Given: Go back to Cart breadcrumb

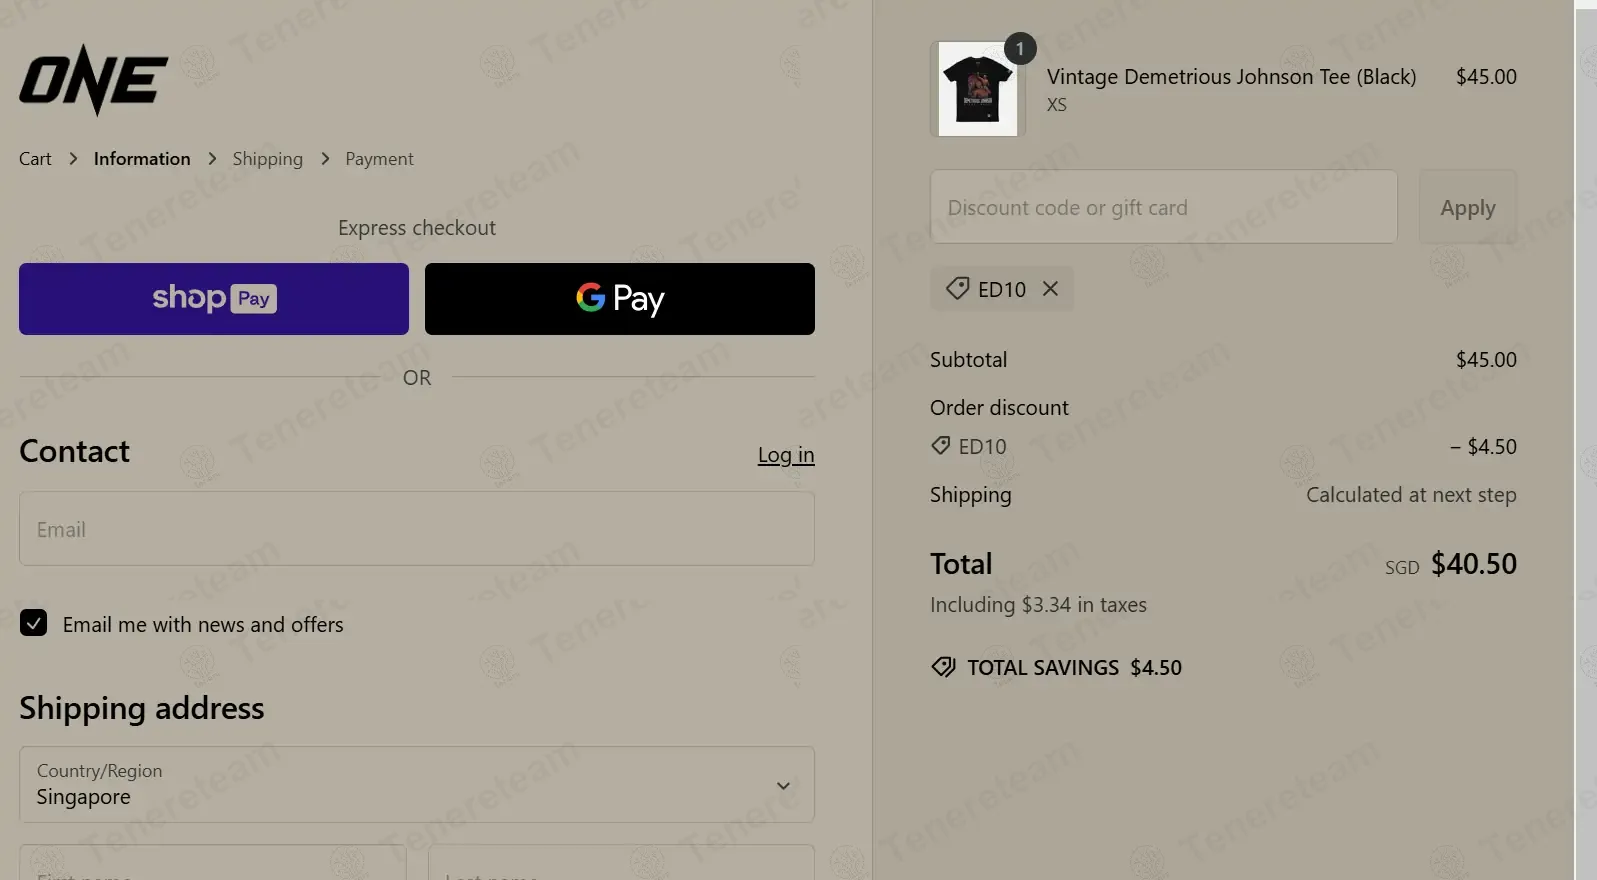Looking at the screenshot, I should (35, 159).
